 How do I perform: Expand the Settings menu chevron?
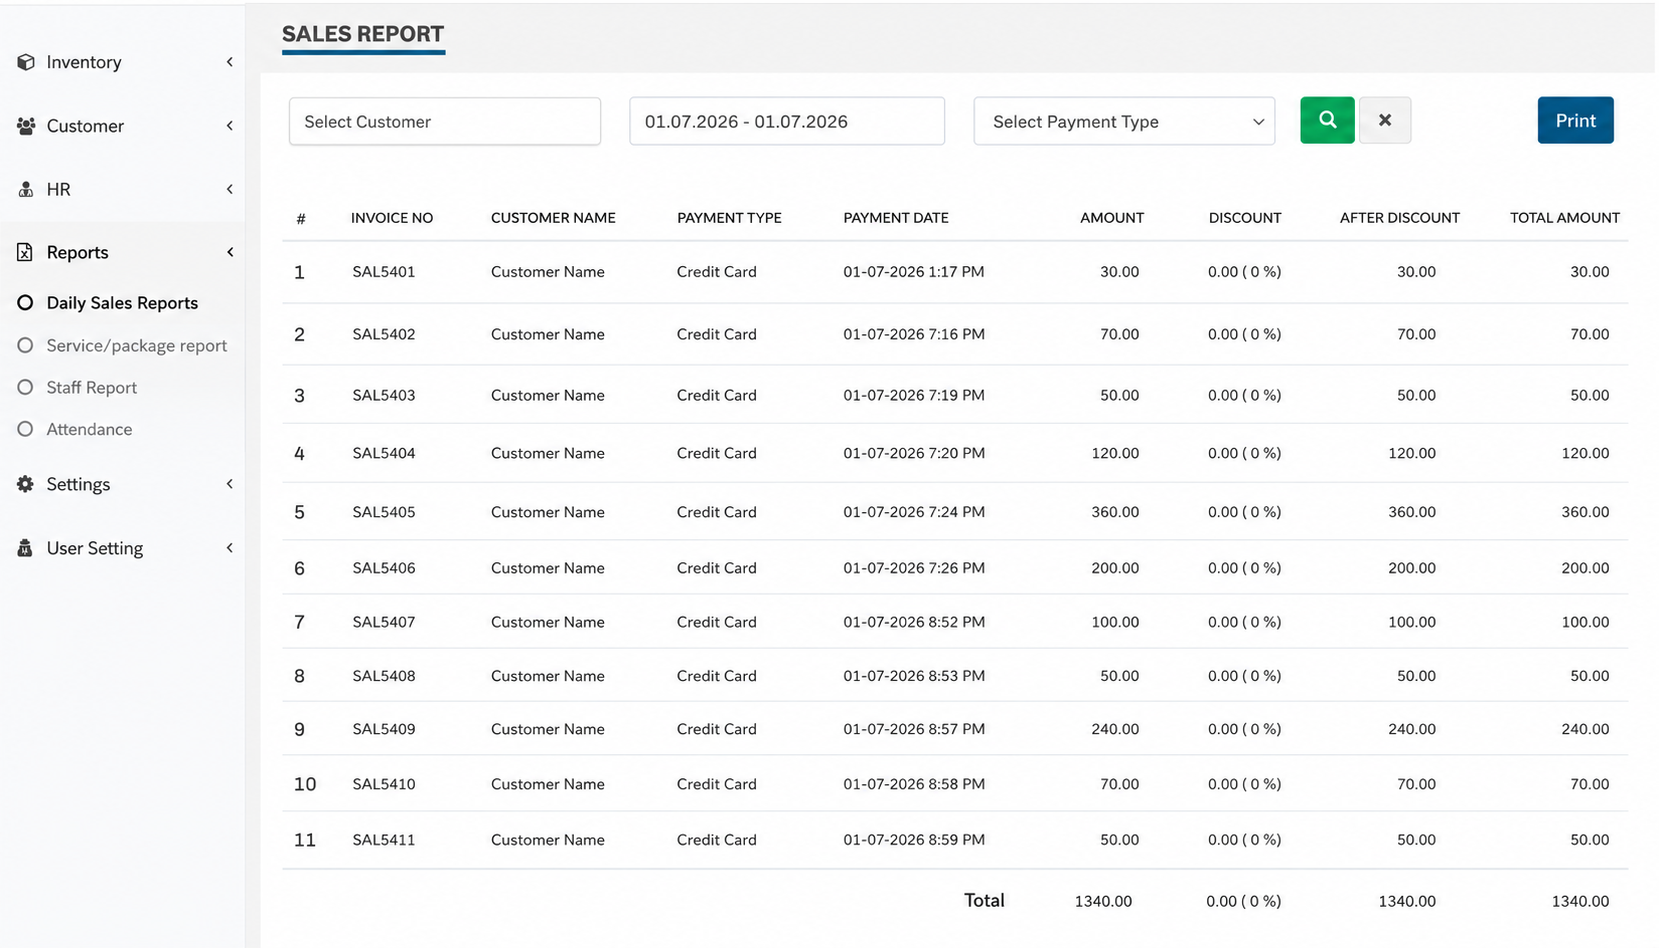(x=230, y=484)
